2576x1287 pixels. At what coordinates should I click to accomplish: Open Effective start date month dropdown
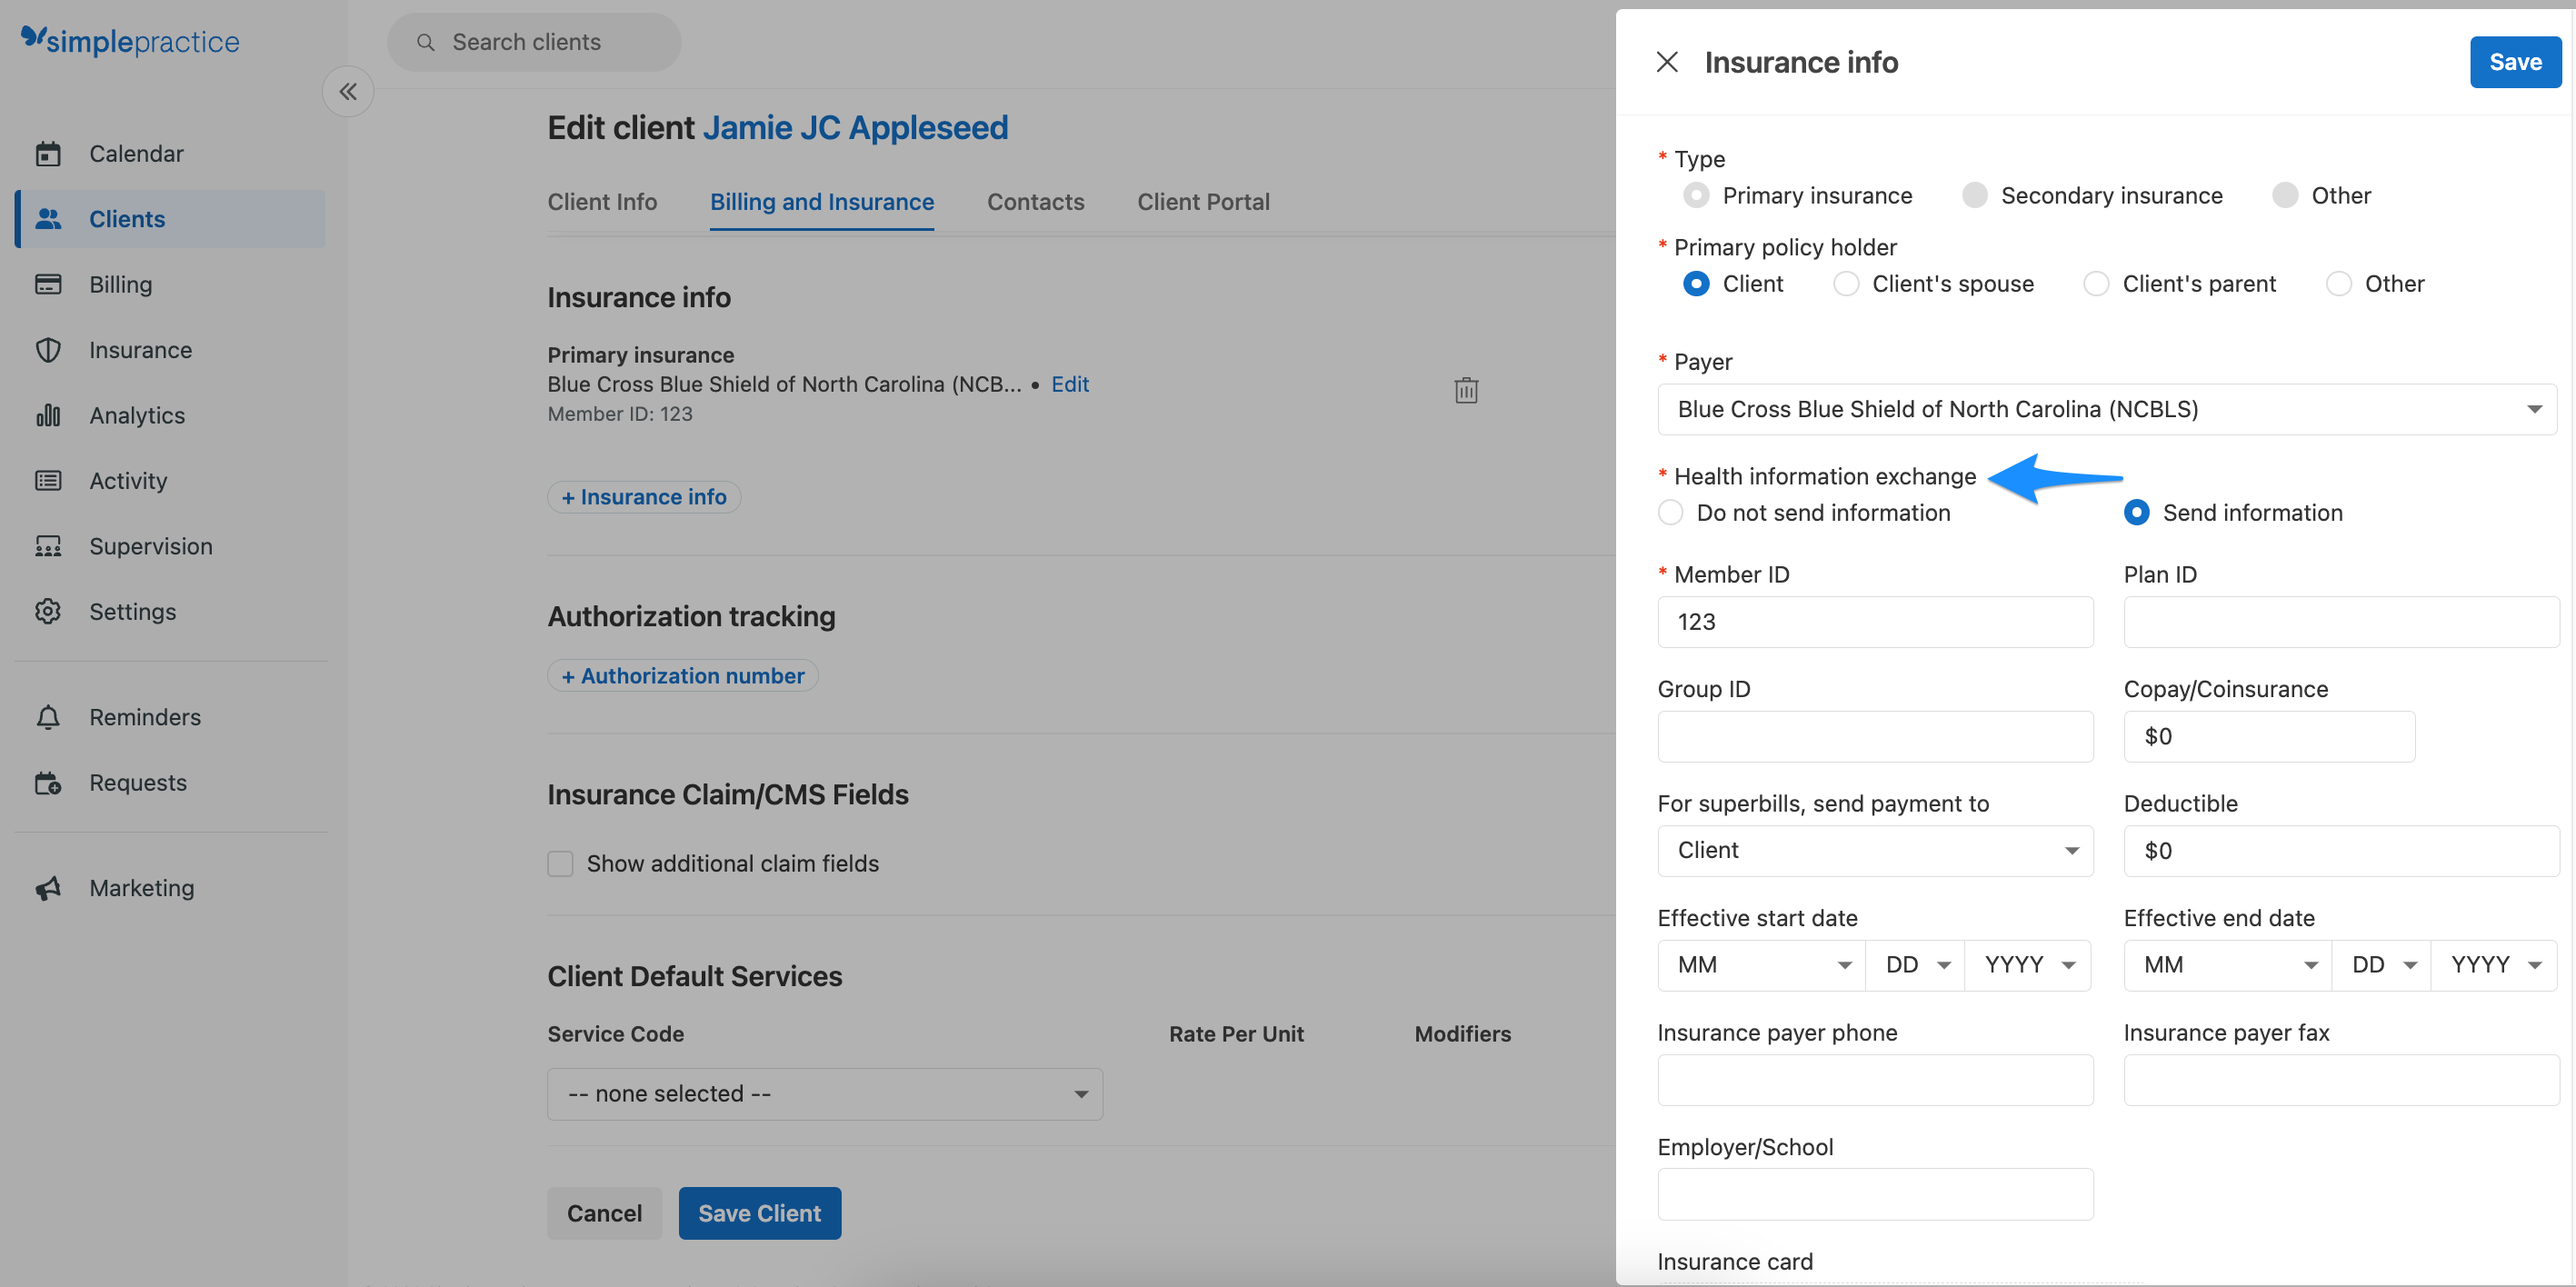(1761, 965)
